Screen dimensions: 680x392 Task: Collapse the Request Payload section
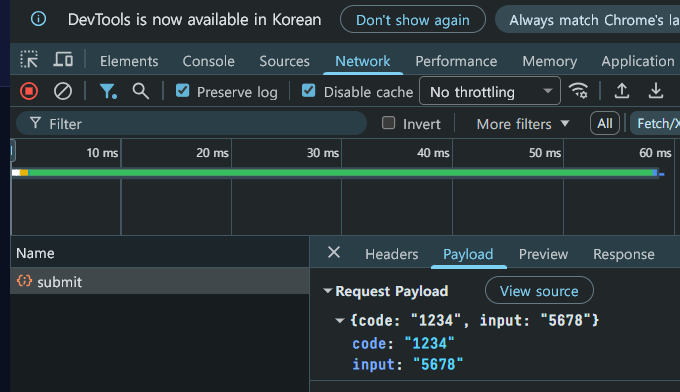tap(328, 291)
